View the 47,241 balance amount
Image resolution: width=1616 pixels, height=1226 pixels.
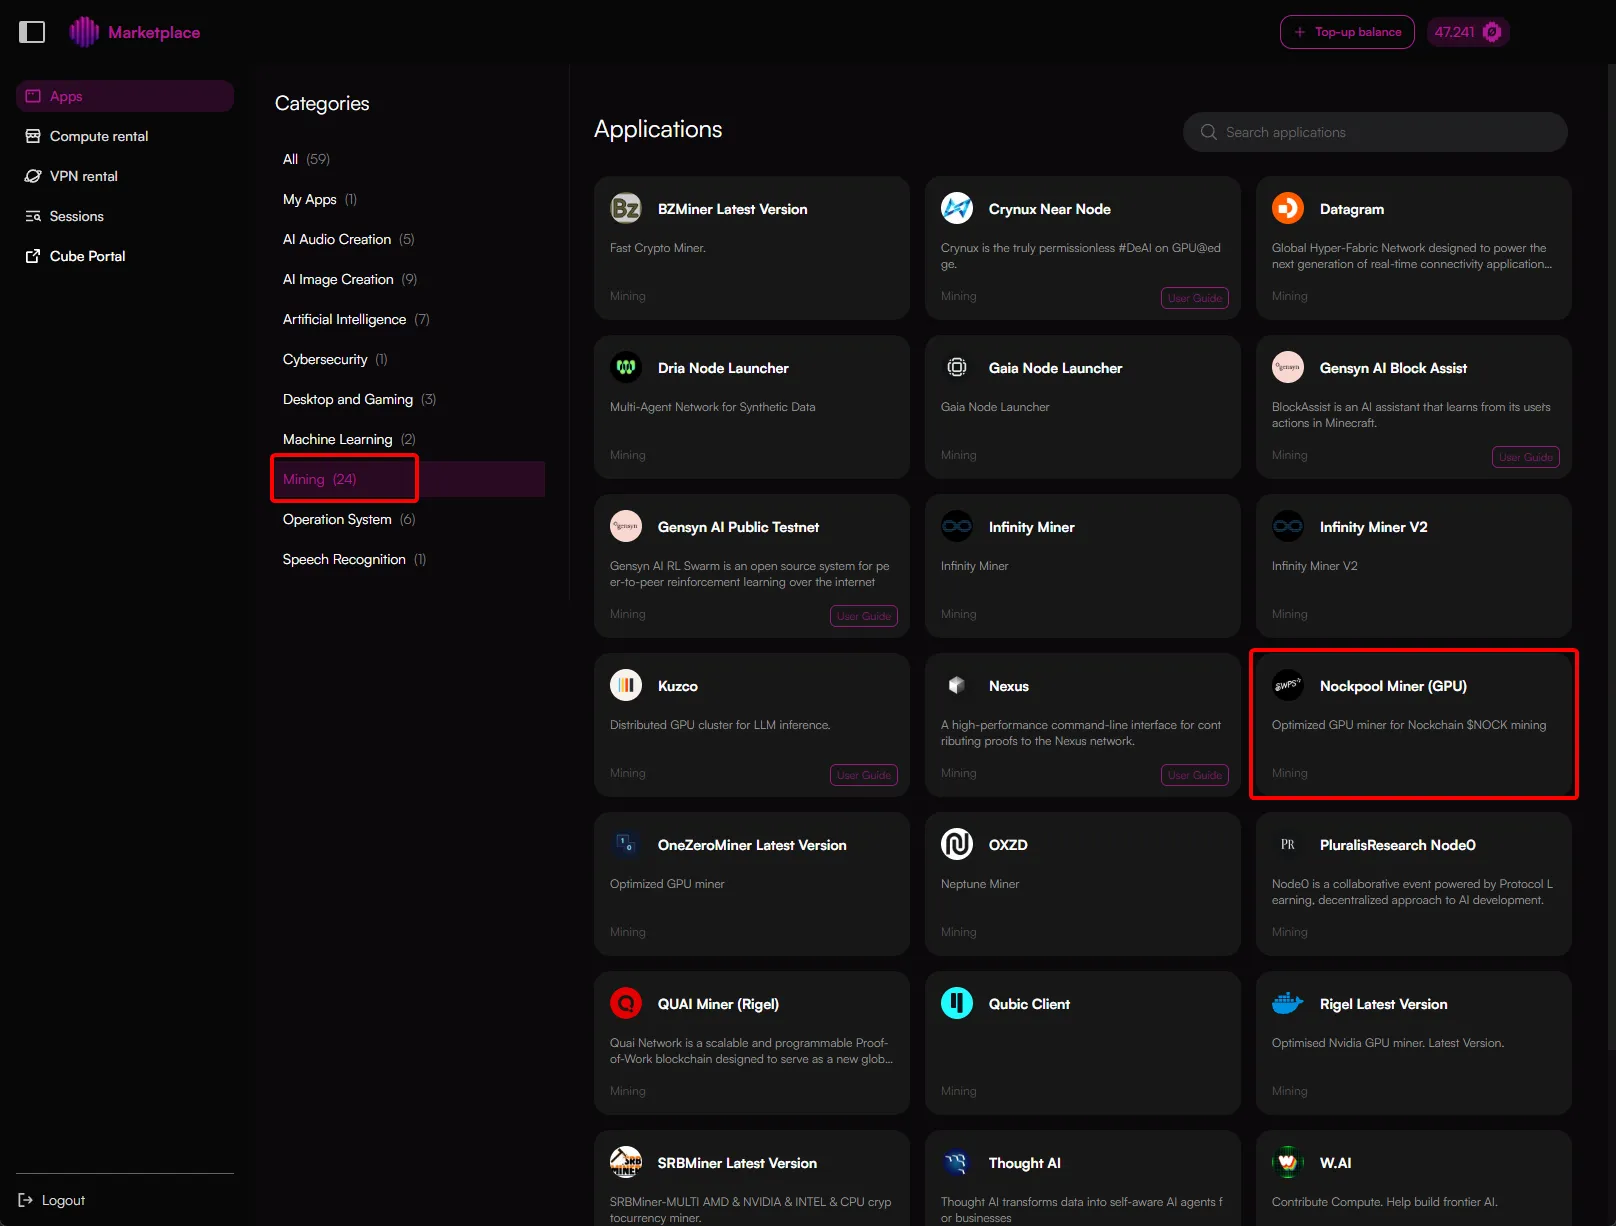[1454, 32]
